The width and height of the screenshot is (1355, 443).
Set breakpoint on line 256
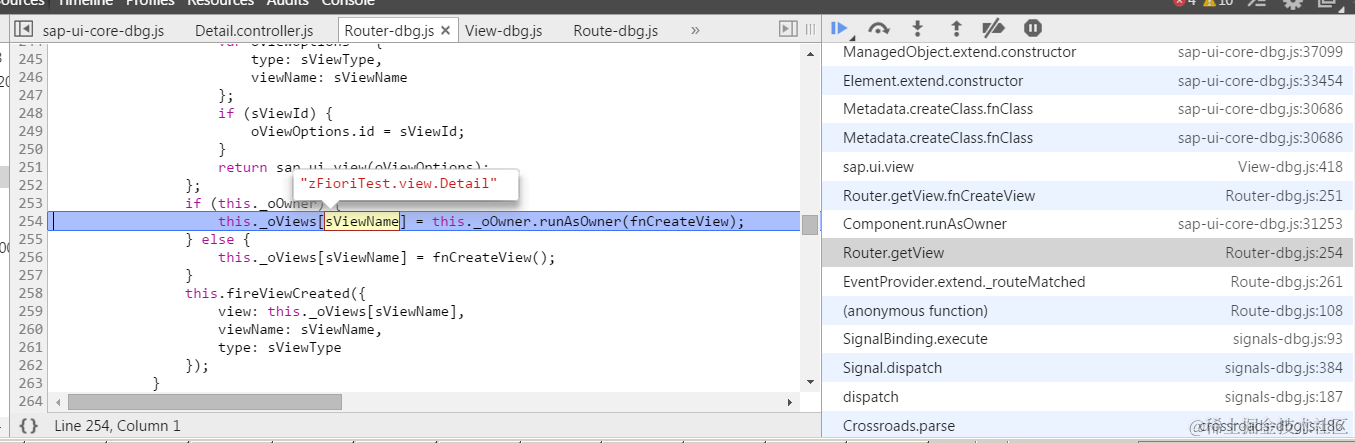coord(32,257)
